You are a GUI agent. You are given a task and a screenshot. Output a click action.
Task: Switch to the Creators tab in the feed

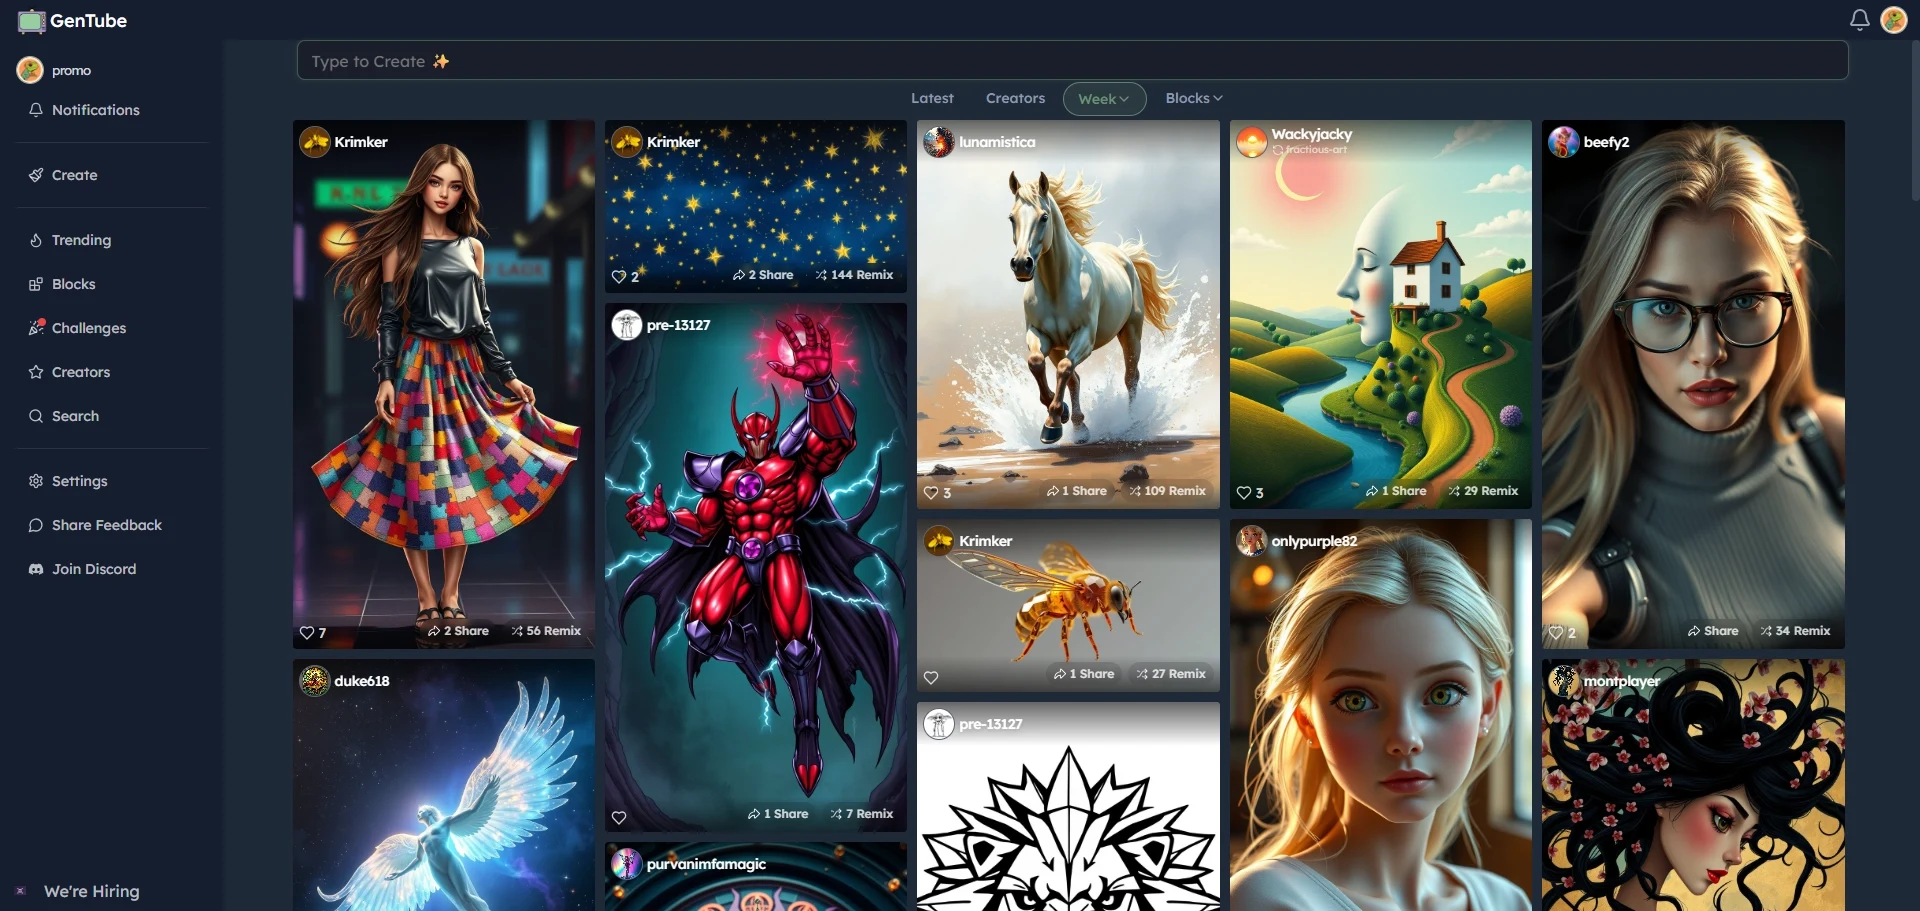pos(1015,98)
